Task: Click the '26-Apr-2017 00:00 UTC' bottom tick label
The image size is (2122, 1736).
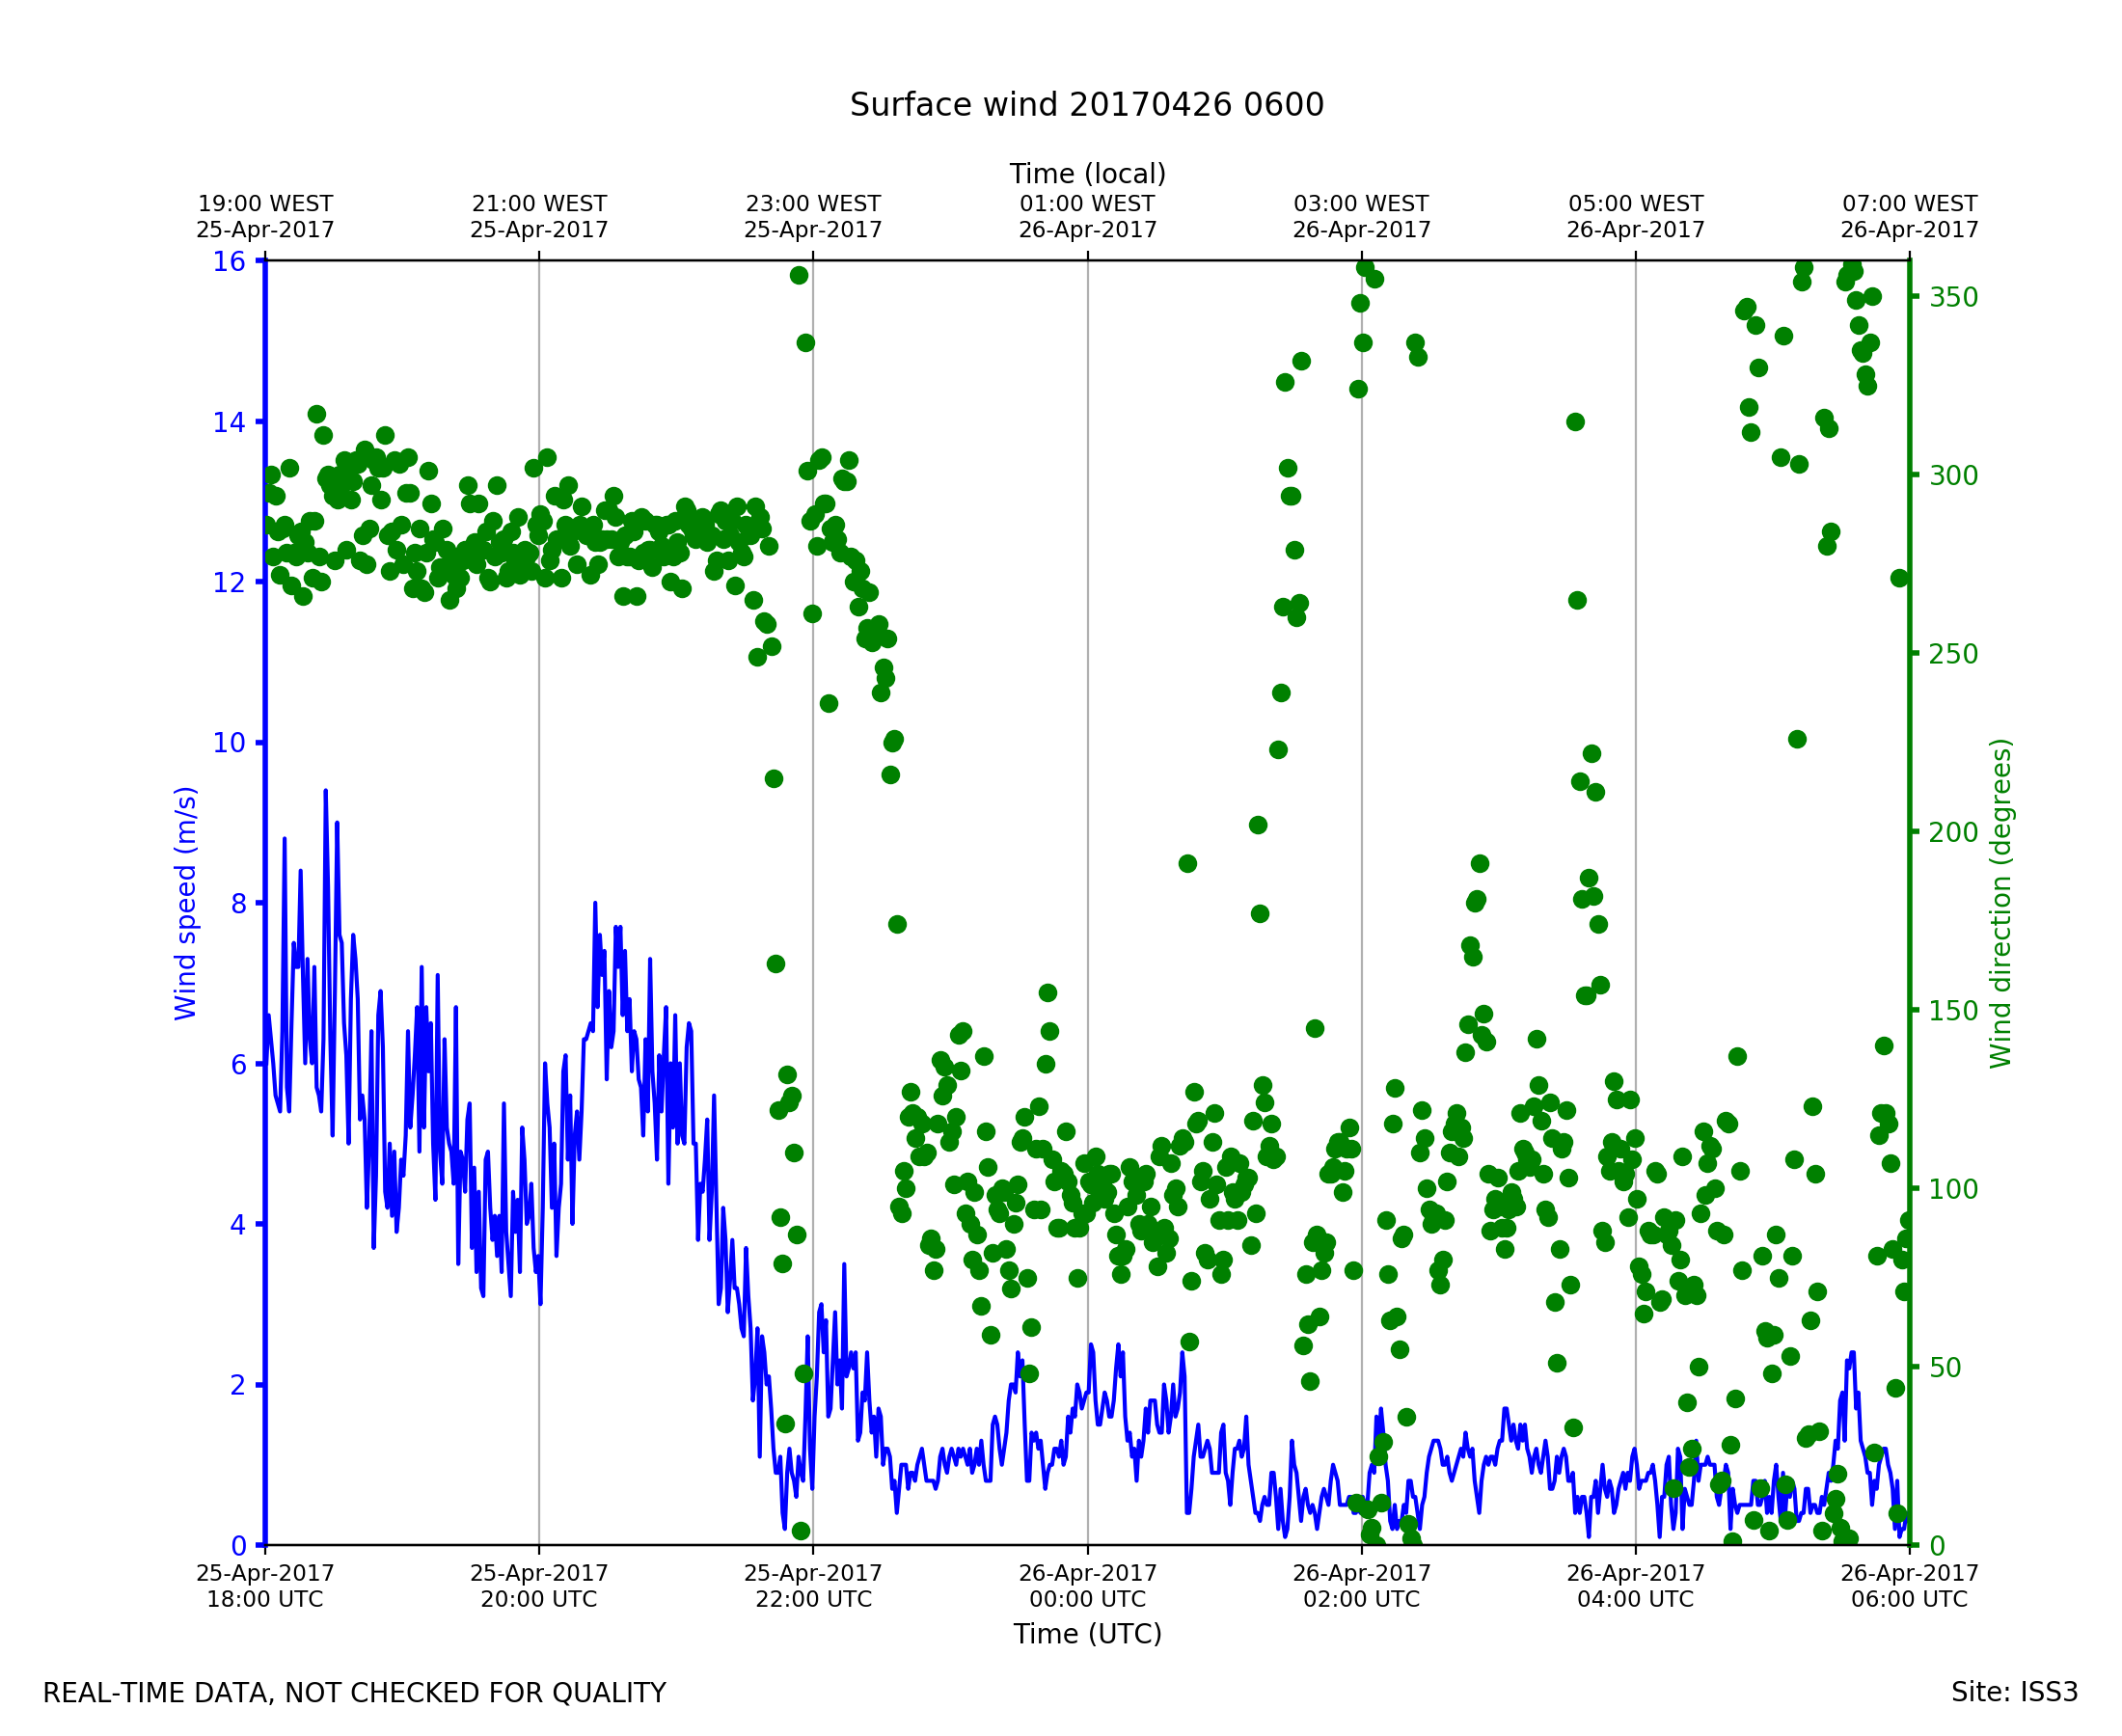Action: (1087, 1586)
